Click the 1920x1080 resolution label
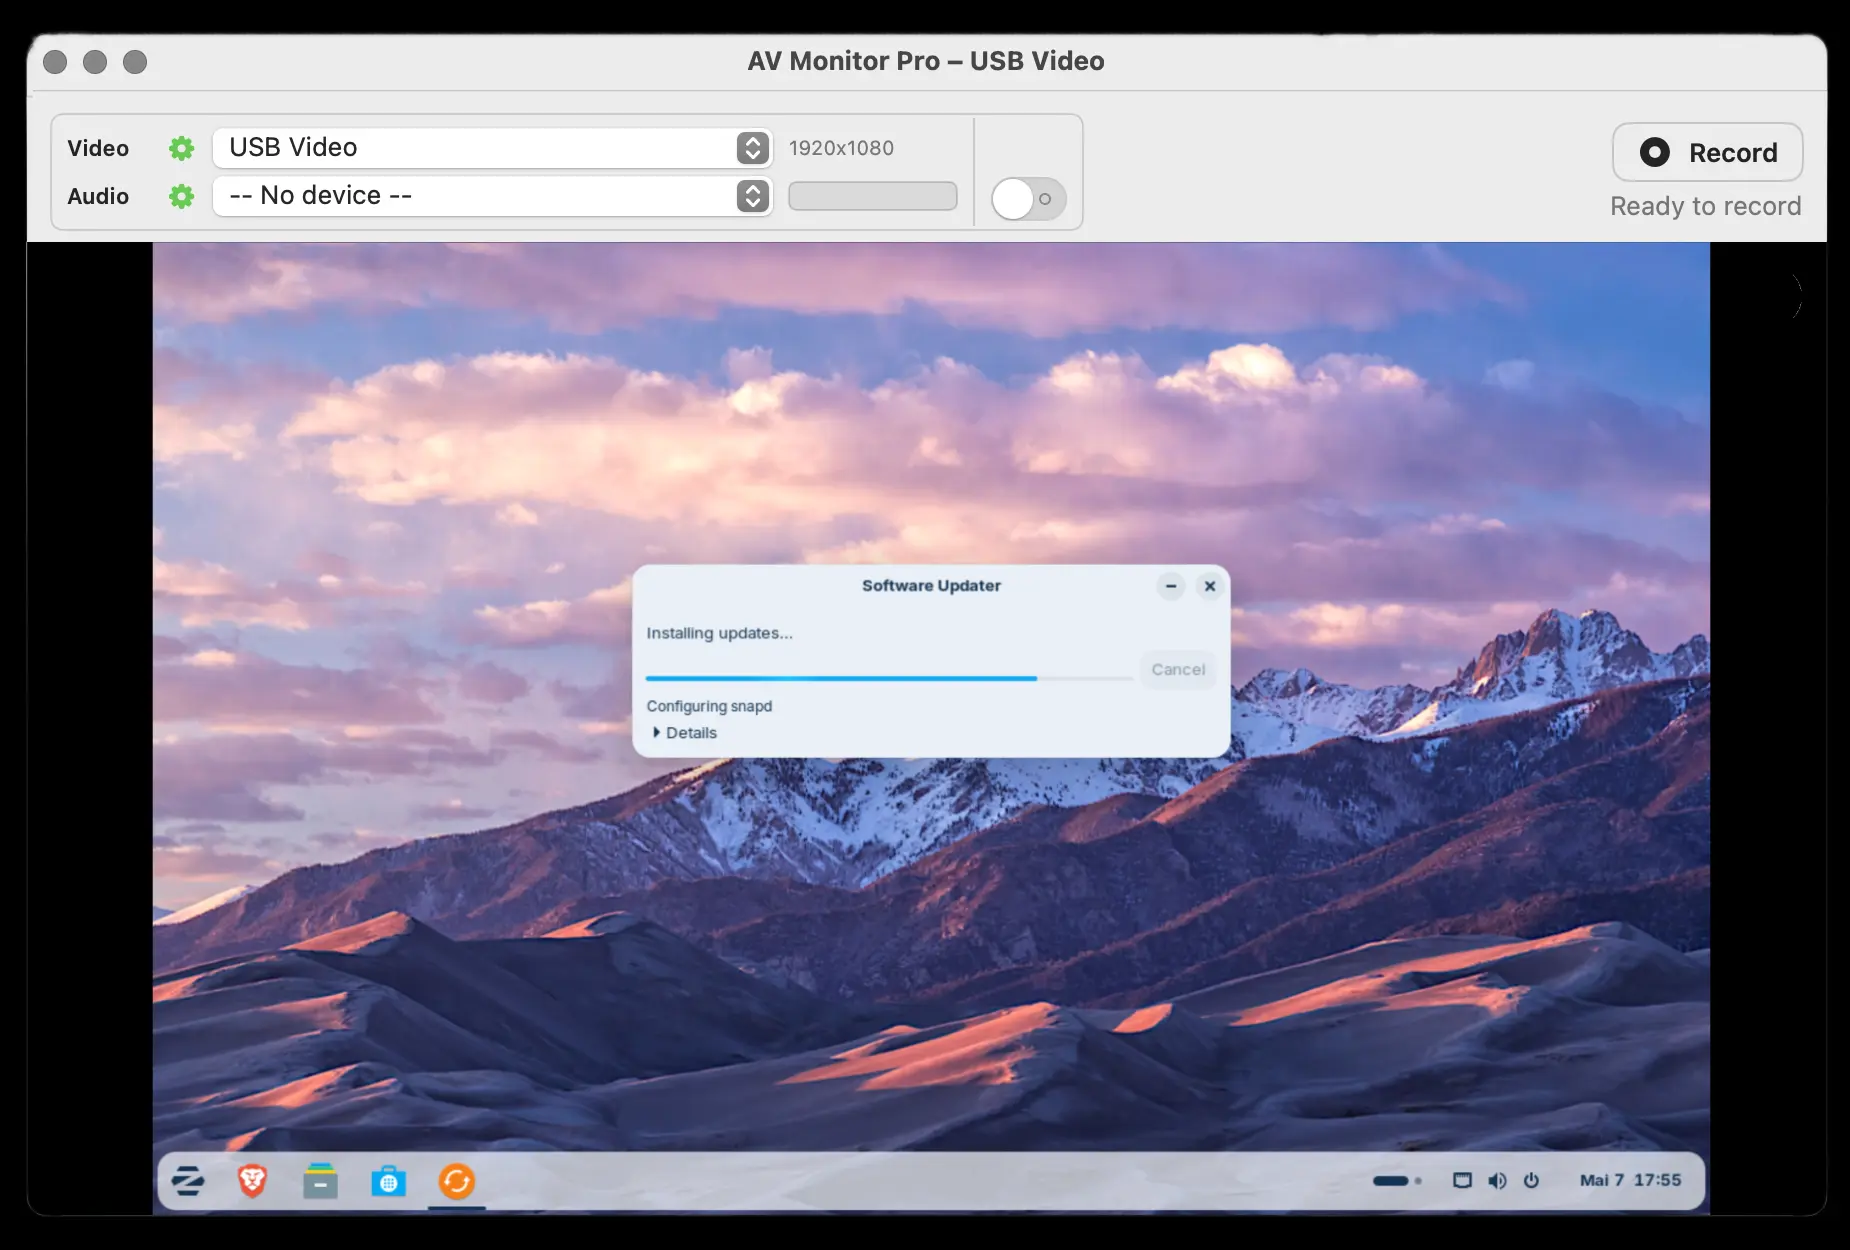This screenshot has width=1850, height=1250. point(841,148)
